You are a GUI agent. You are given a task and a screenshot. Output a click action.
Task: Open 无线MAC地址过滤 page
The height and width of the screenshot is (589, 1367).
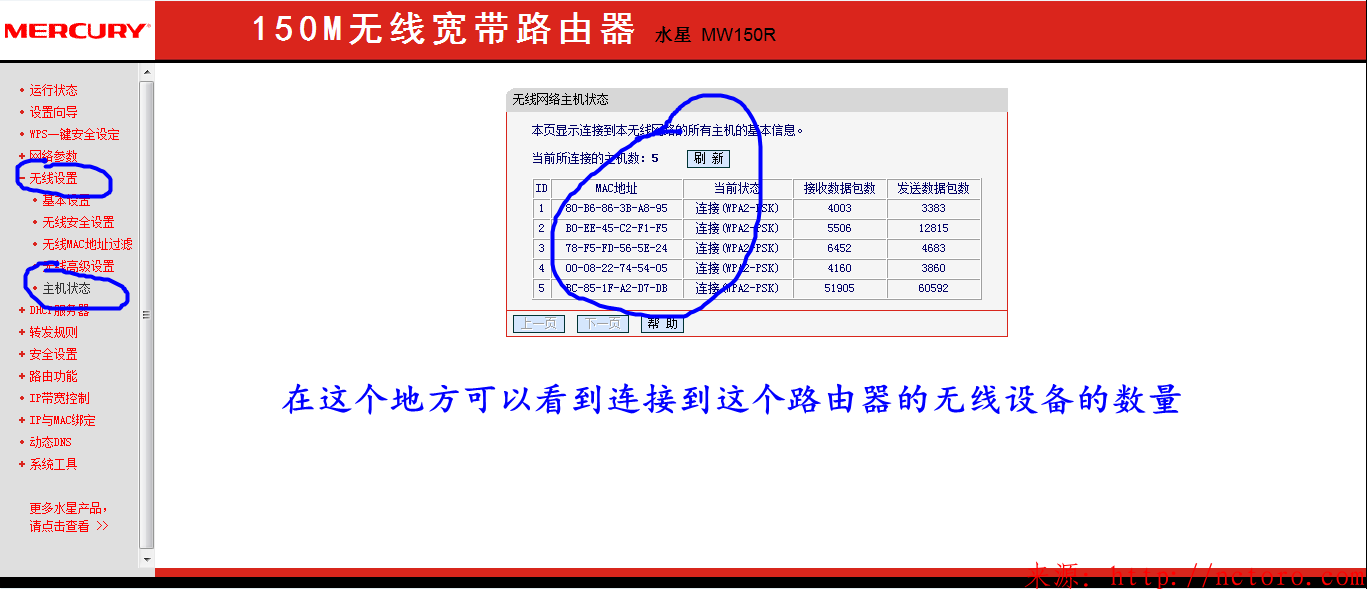pyautogui.click(x=87, y=244)
